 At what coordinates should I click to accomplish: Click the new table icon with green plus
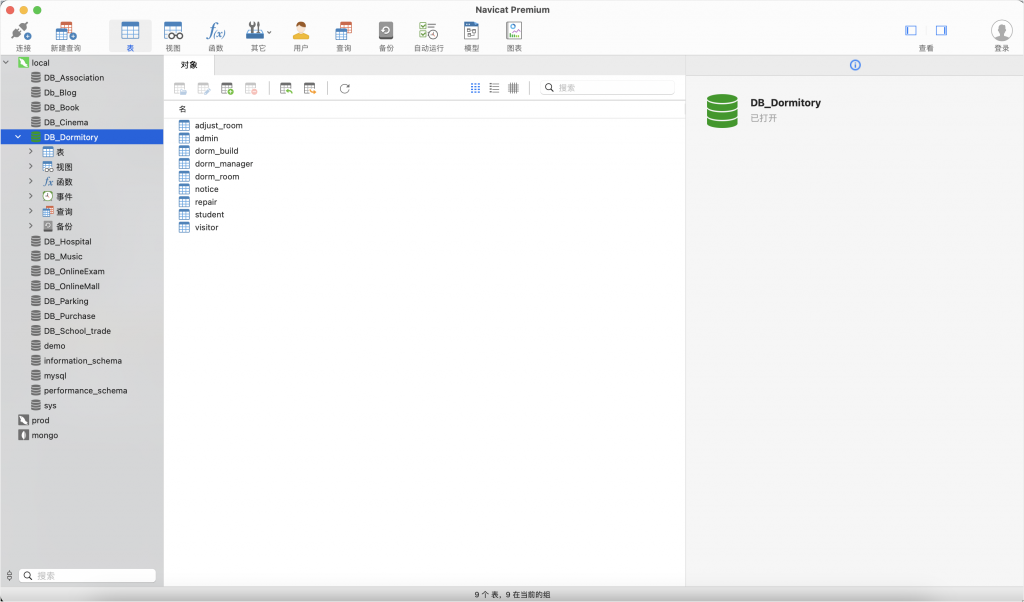[x=227, y=88]
